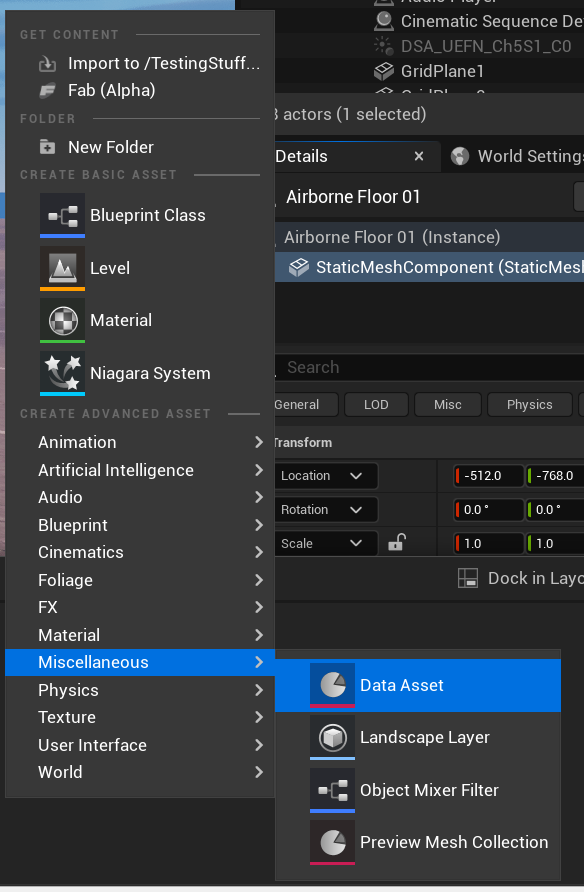
Task: Click the New Folder icon
Action: pos(47,147)
